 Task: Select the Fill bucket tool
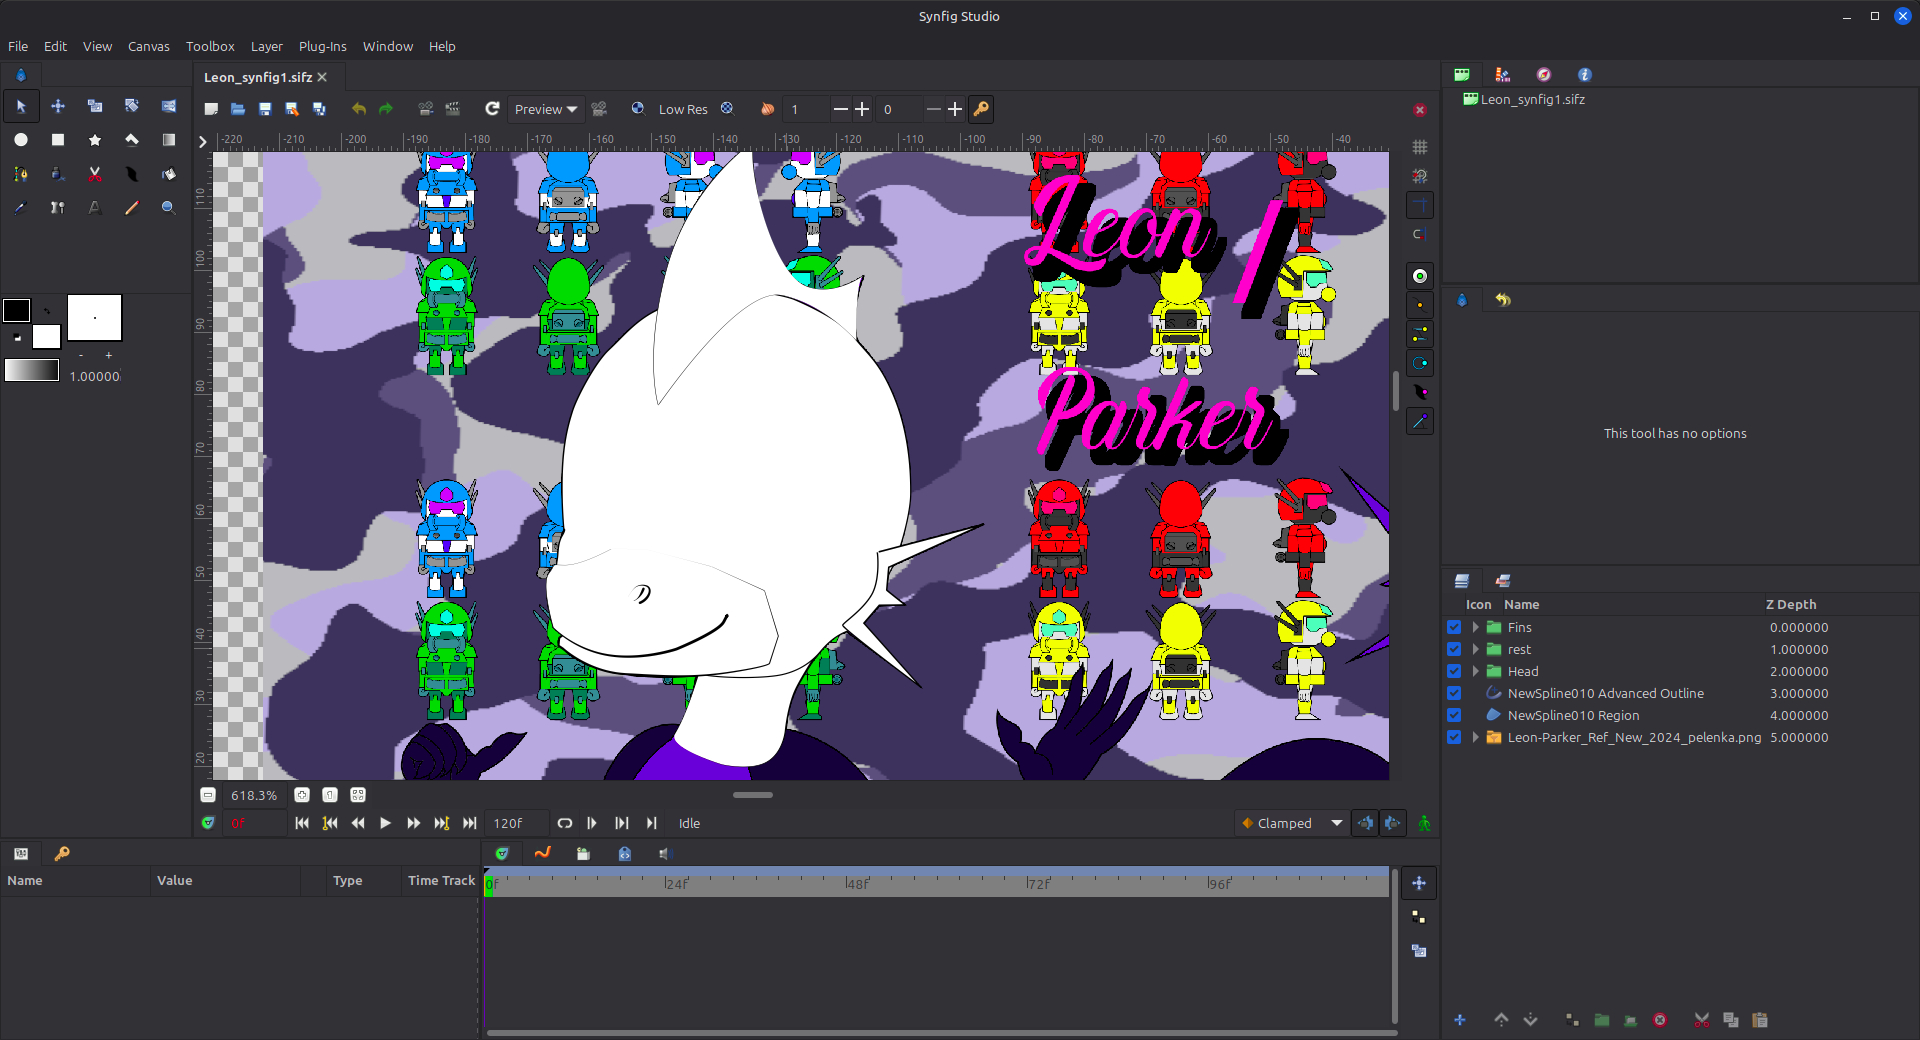pos(168,174)
